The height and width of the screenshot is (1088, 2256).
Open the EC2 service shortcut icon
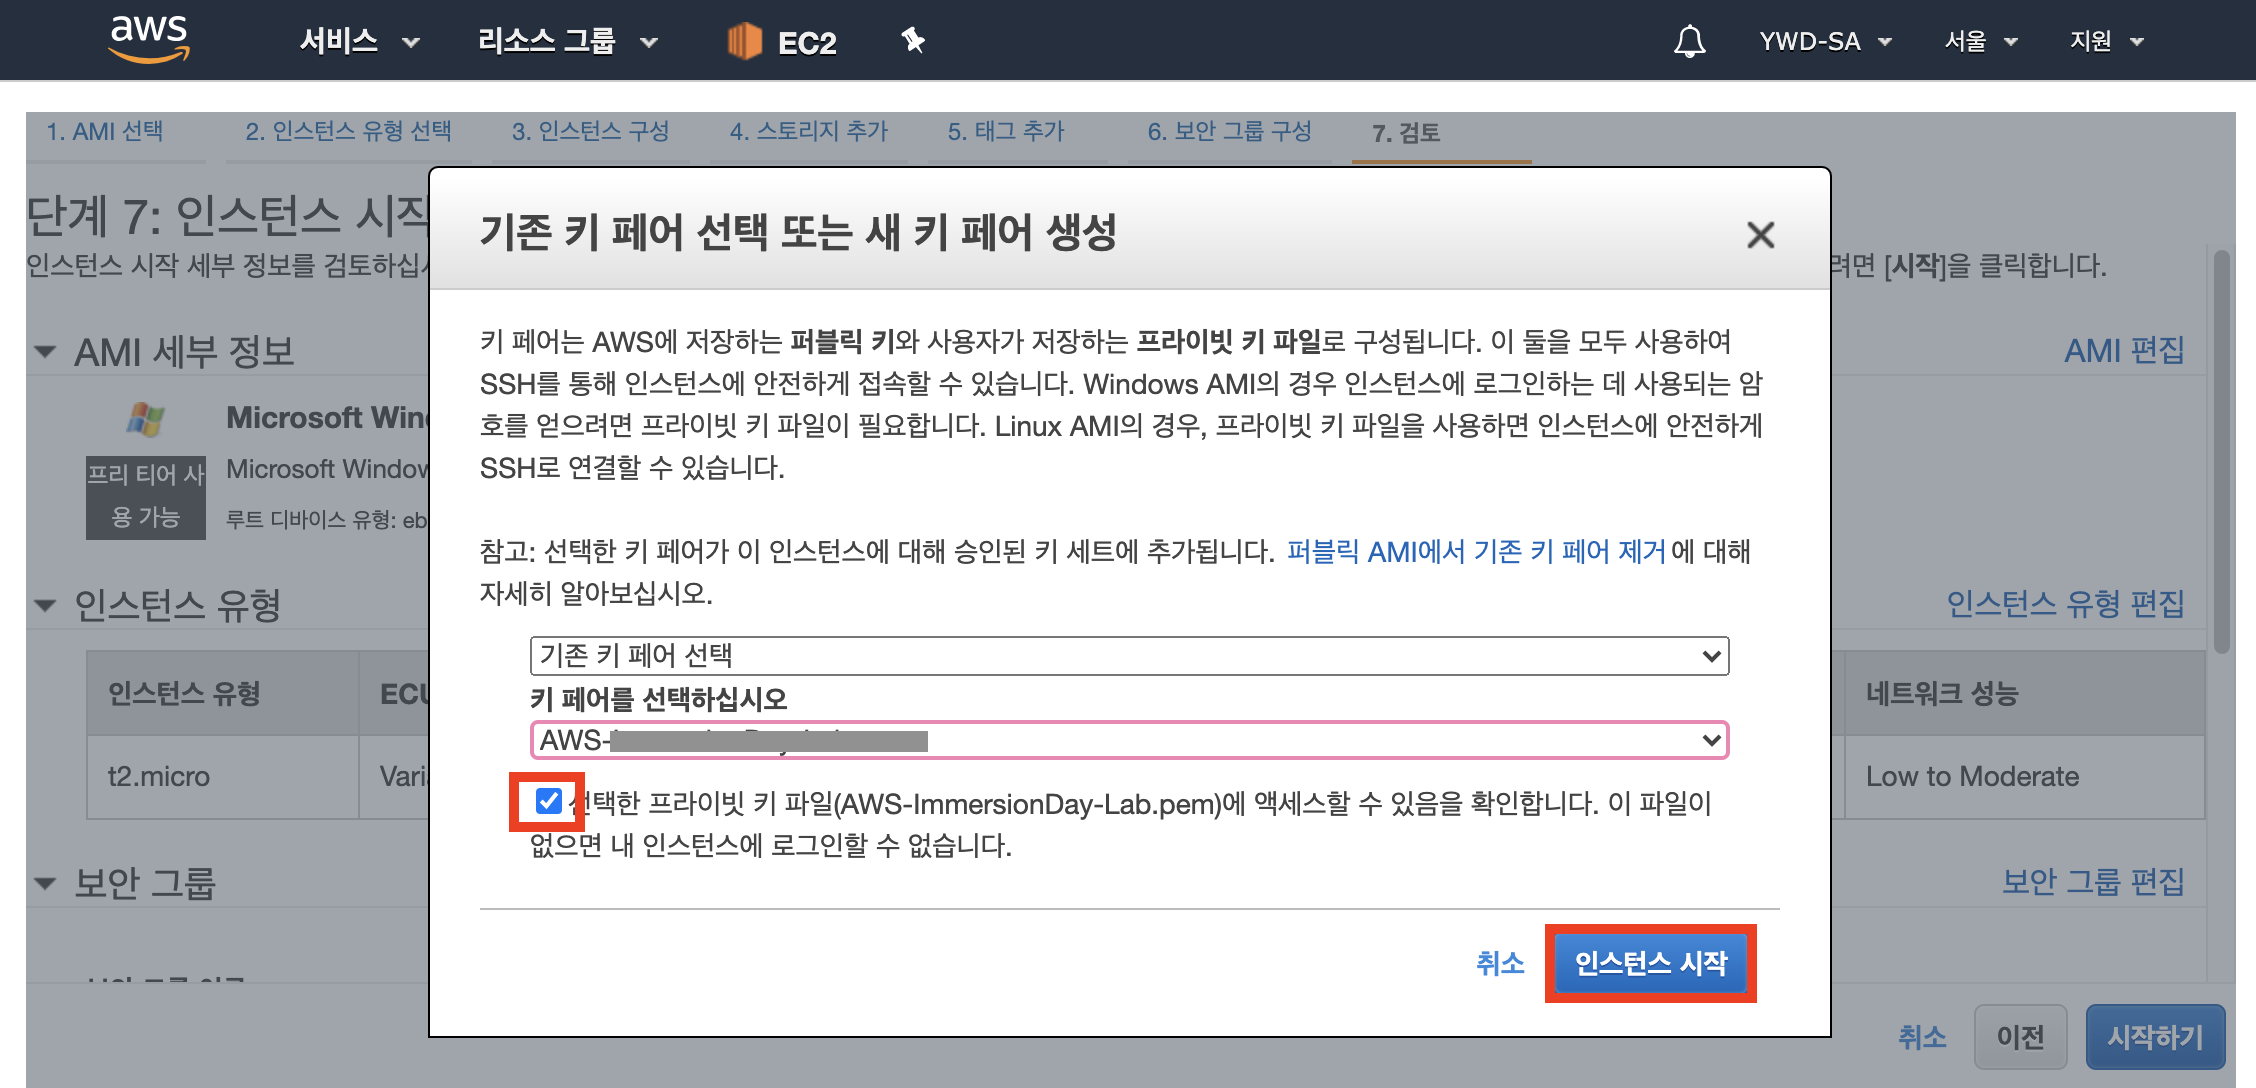[x=745, y=41]
